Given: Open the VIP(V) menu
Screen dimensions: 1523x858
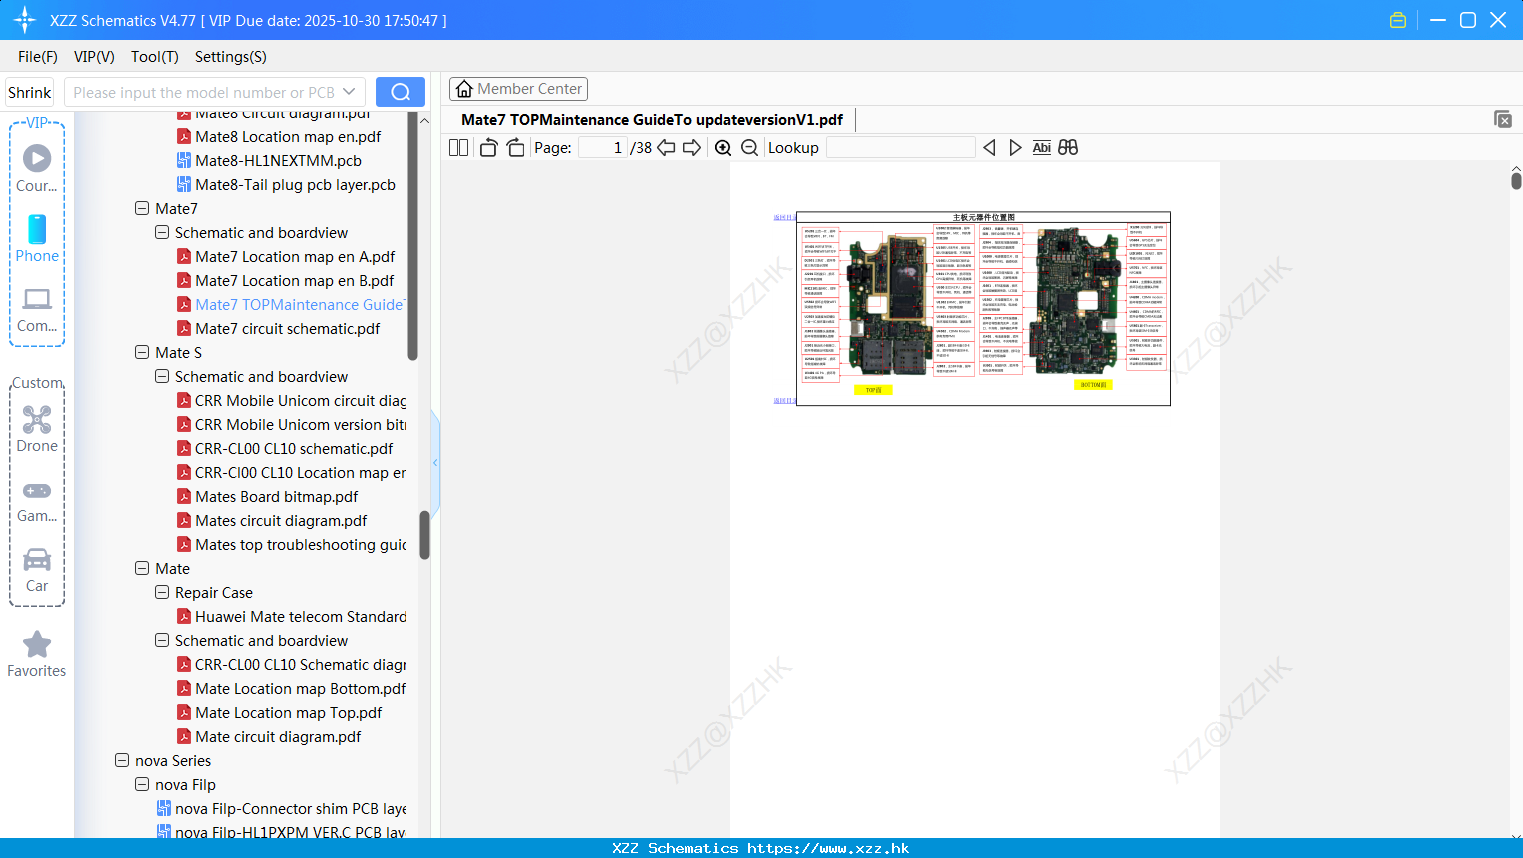Looking at the screenshot, I should [x=94, y=57].
